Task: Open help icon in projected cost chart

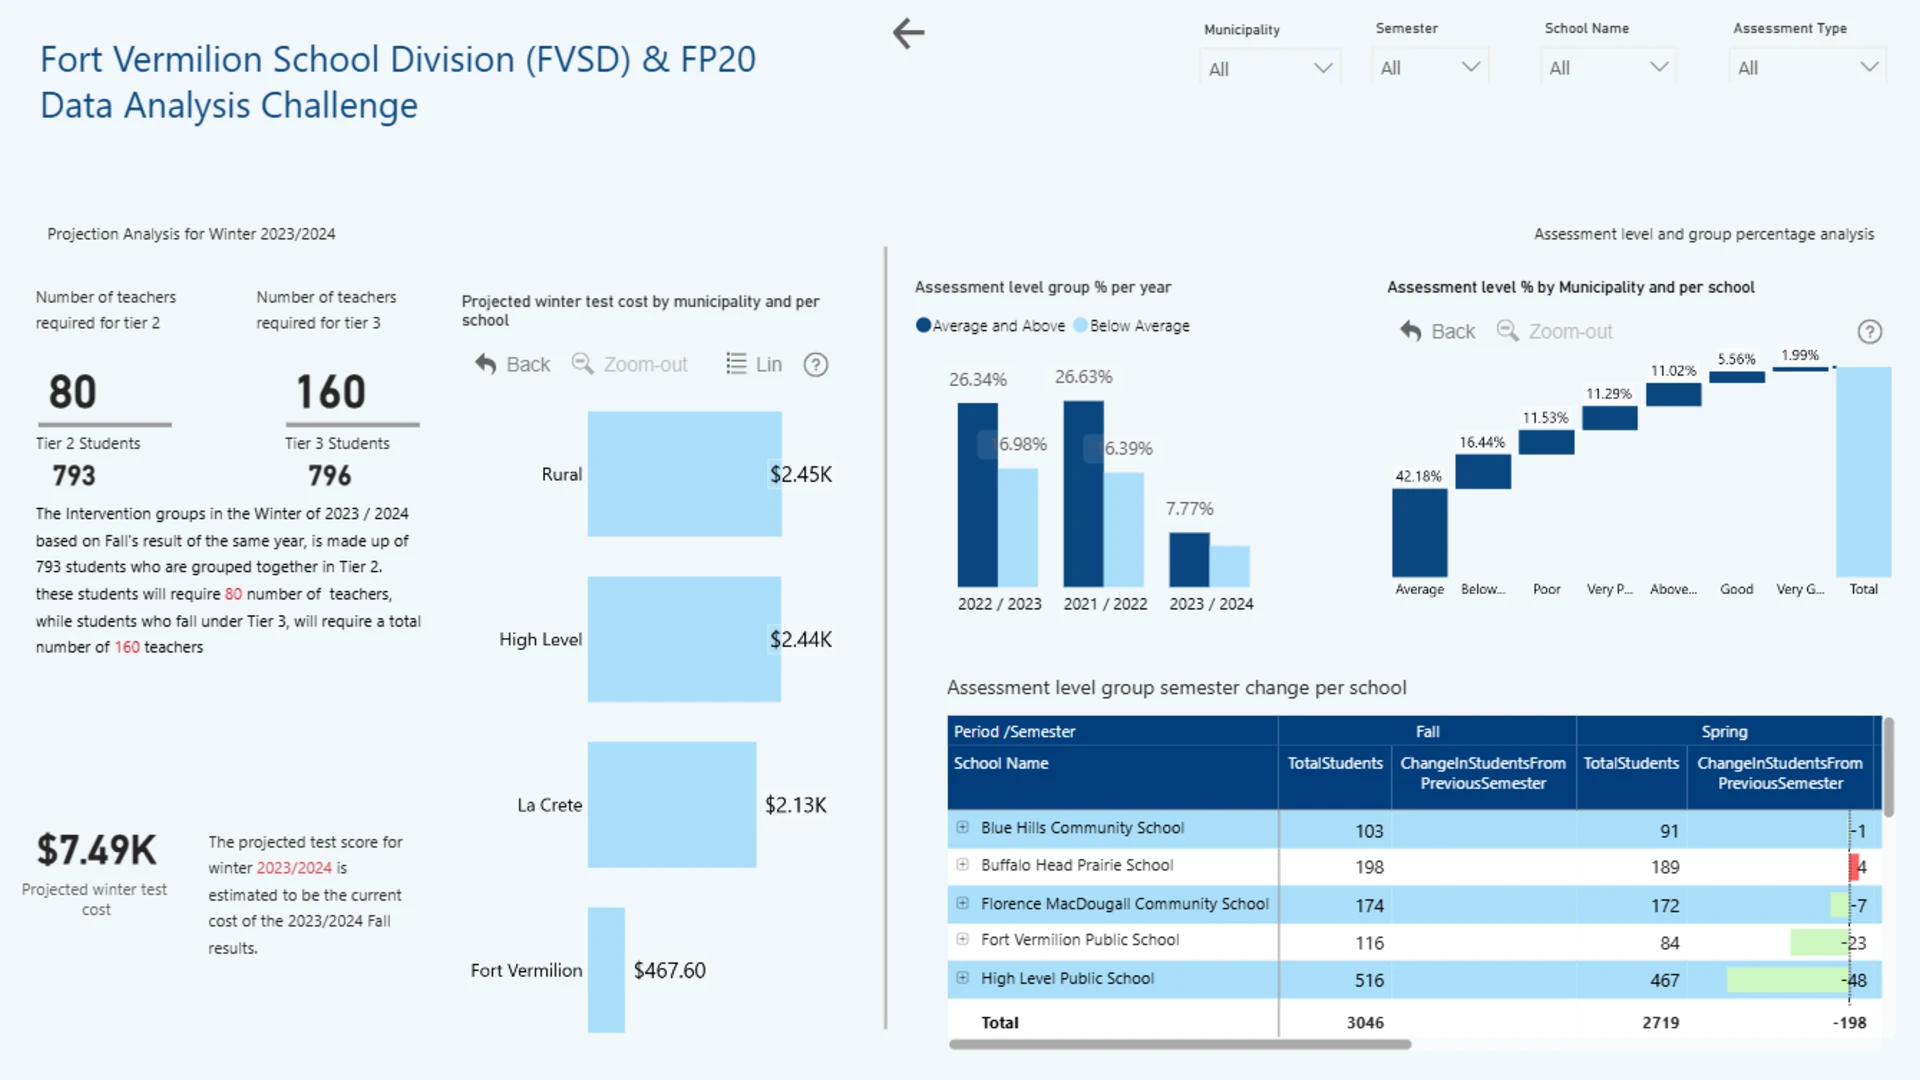Action: 816,365
